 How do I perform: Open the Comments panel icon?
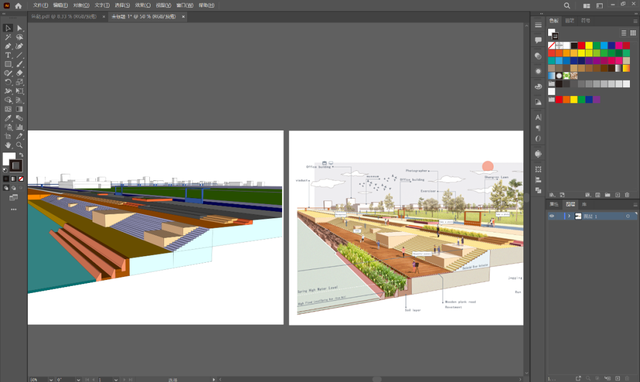pyautogui.click(x=538, y=40)
